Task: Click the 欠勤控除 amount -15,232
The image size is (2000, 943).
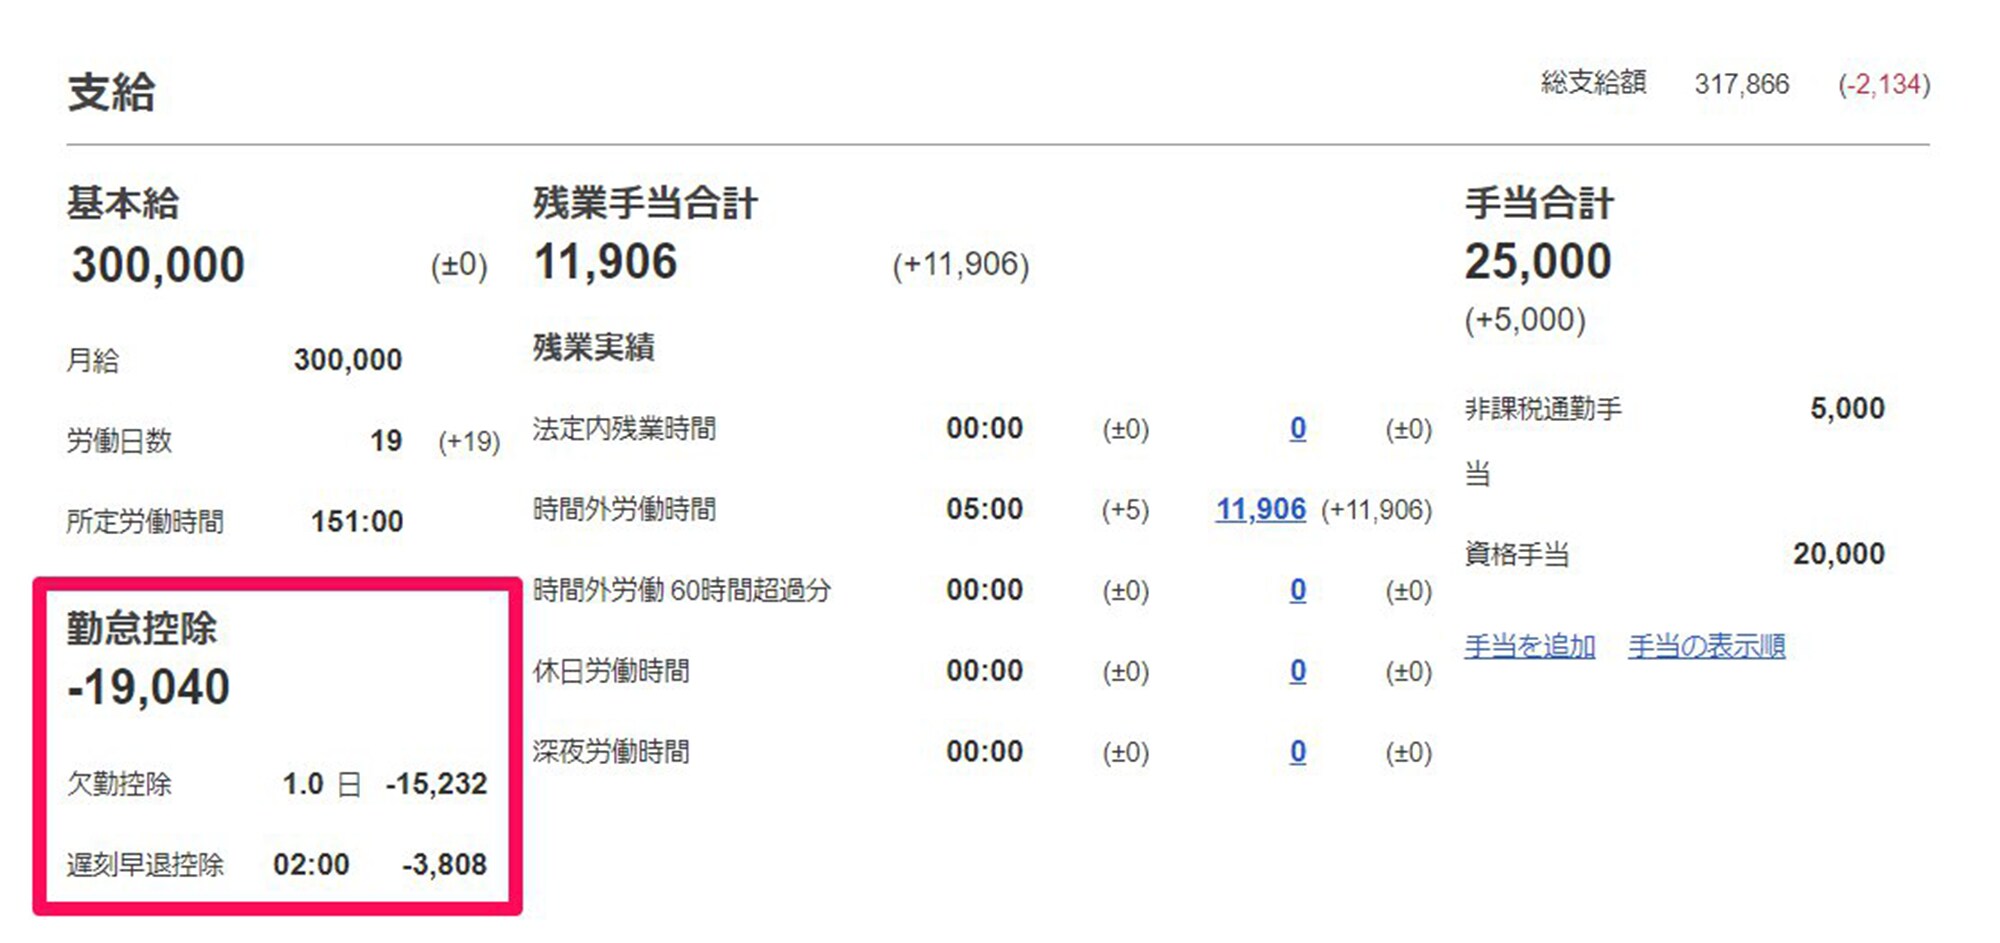Action: coord(437,784)
